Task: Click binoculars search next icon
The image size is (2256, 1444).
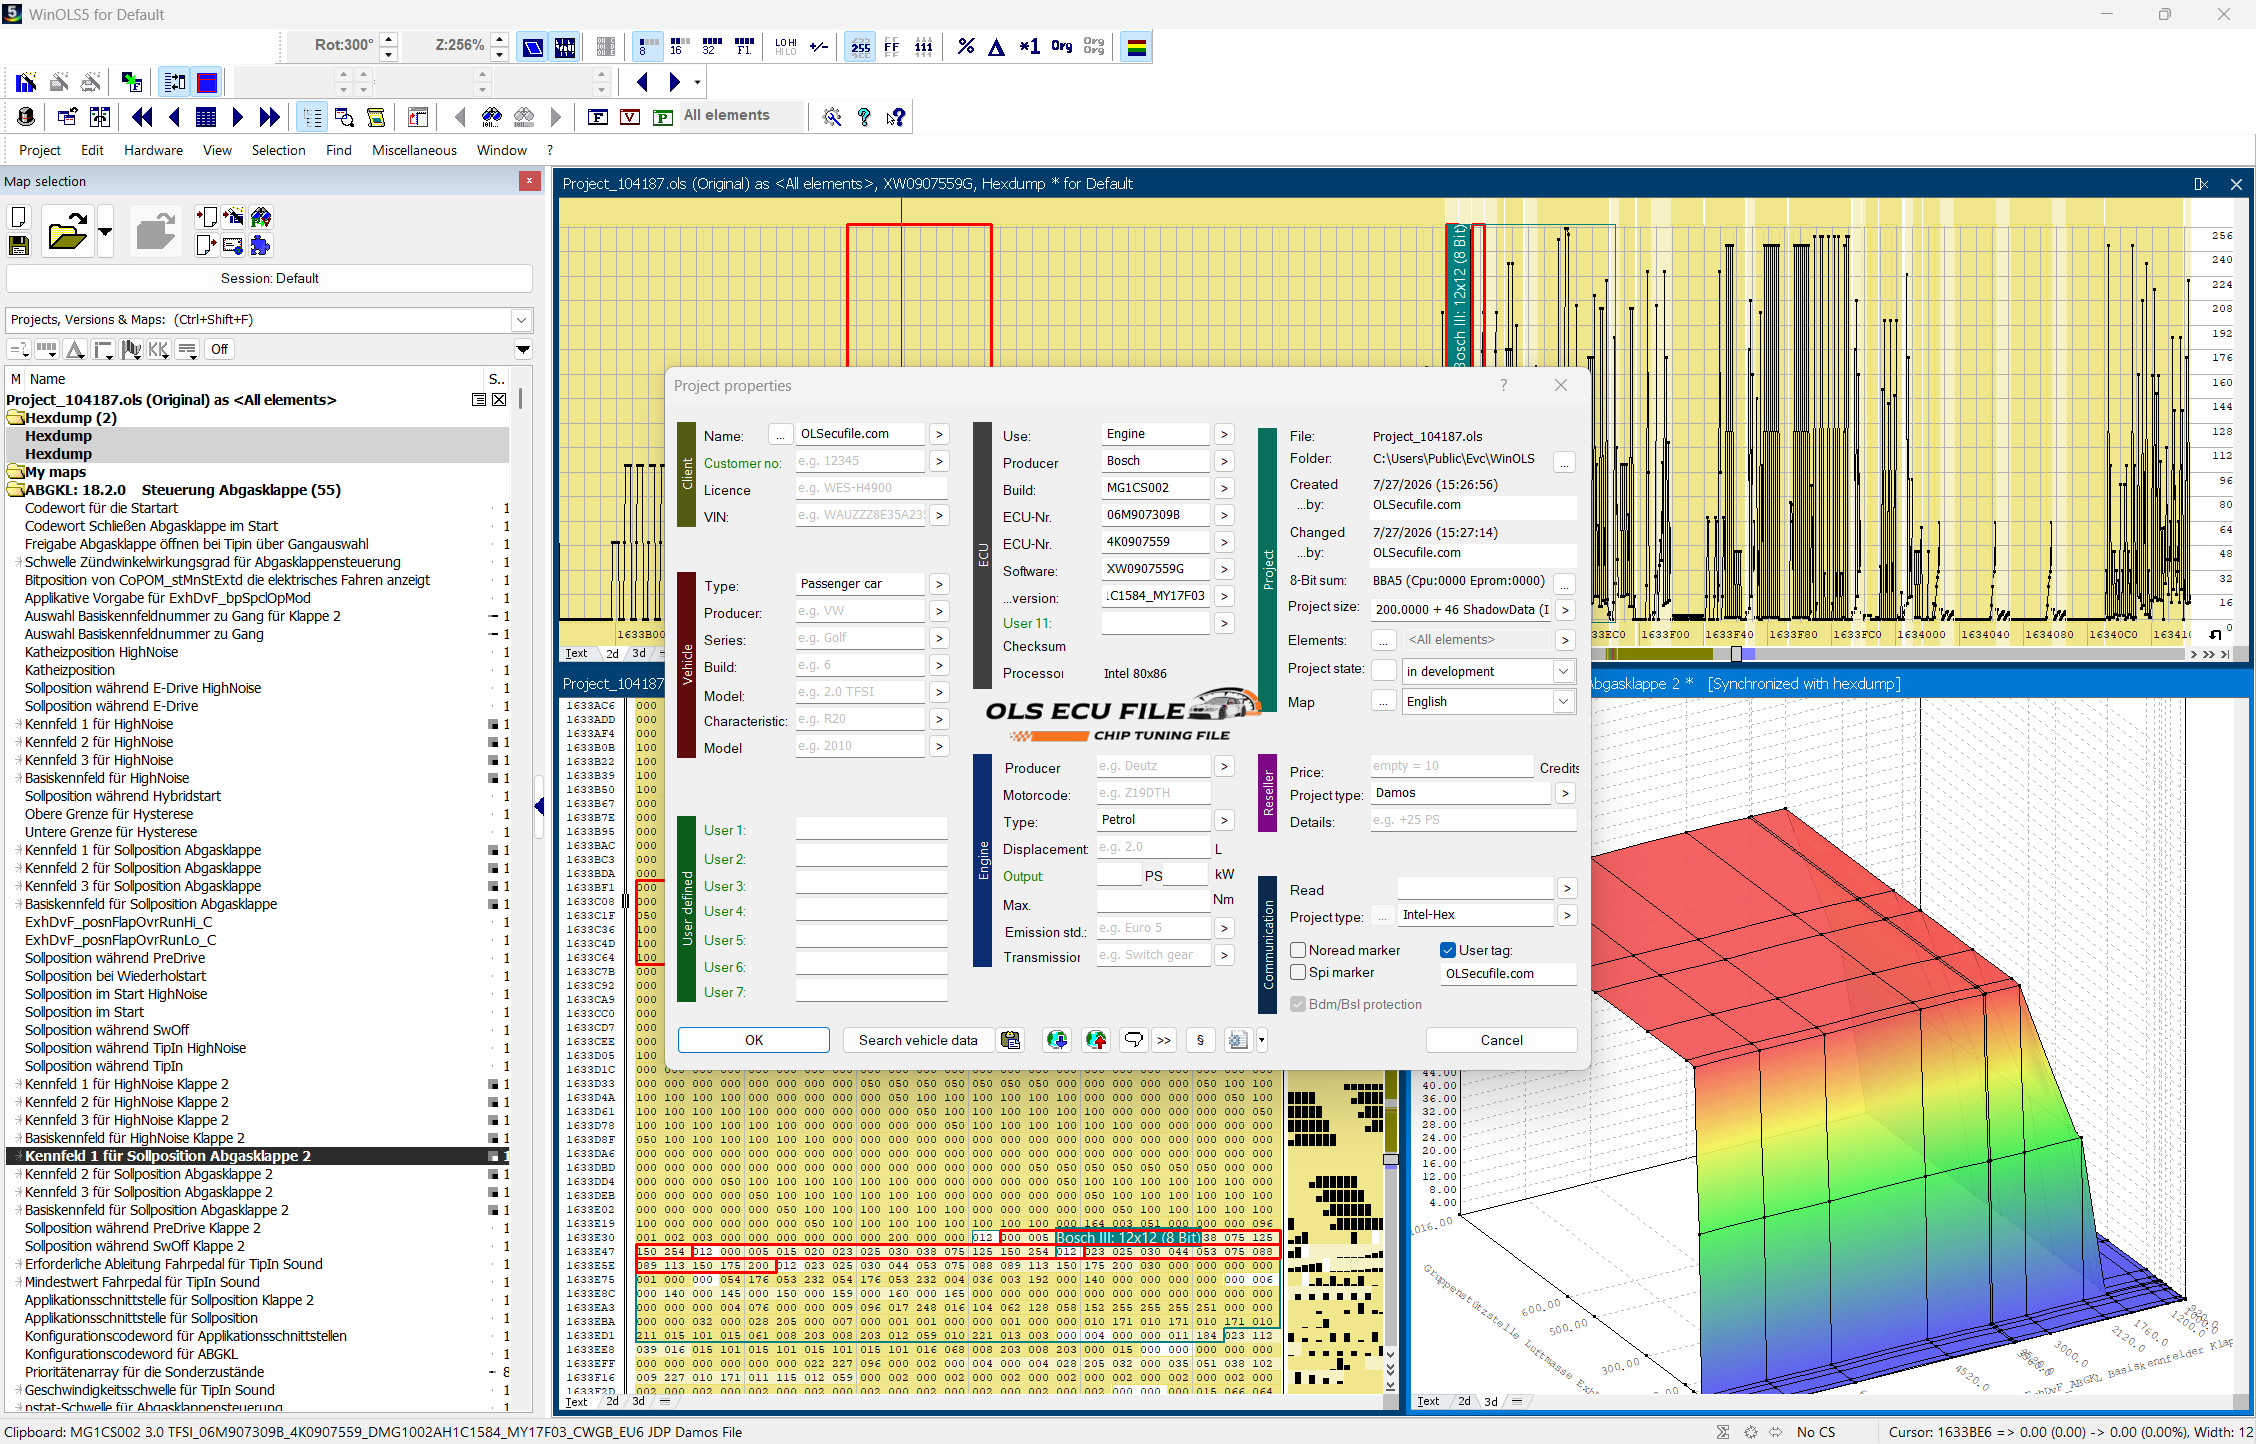Action: point(492,117)
